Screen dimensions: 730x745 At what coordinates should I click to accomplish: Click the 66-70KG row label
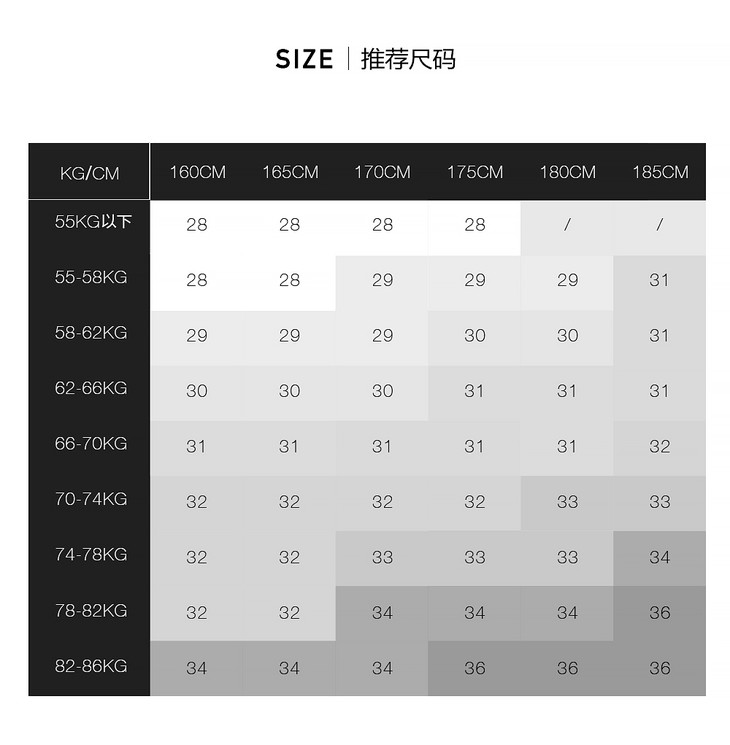point(91,443)
